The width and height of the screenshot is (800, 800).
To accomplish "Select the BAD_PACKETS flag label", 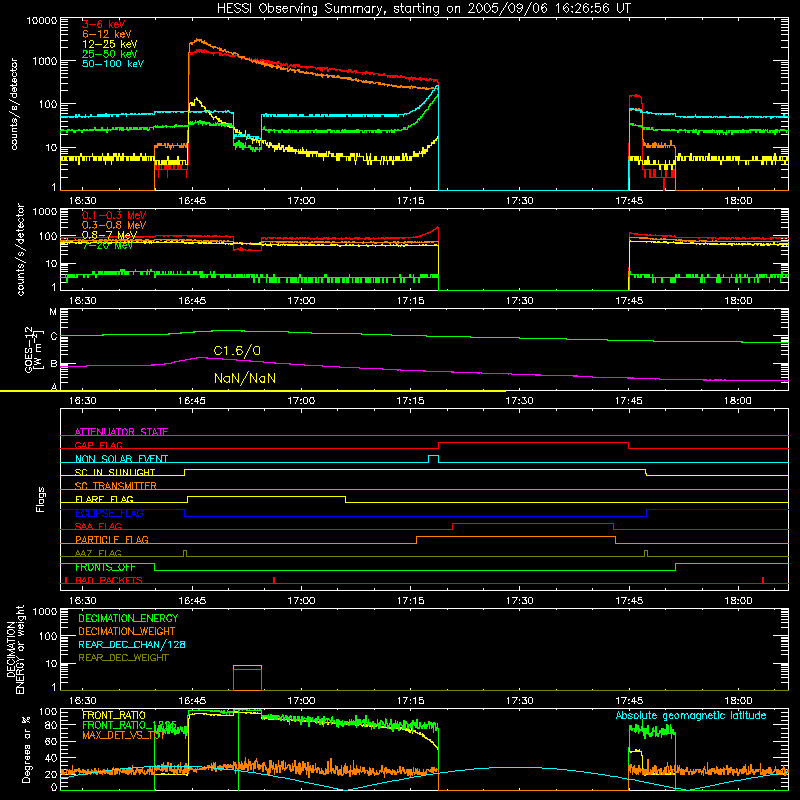I will point(109,580).
